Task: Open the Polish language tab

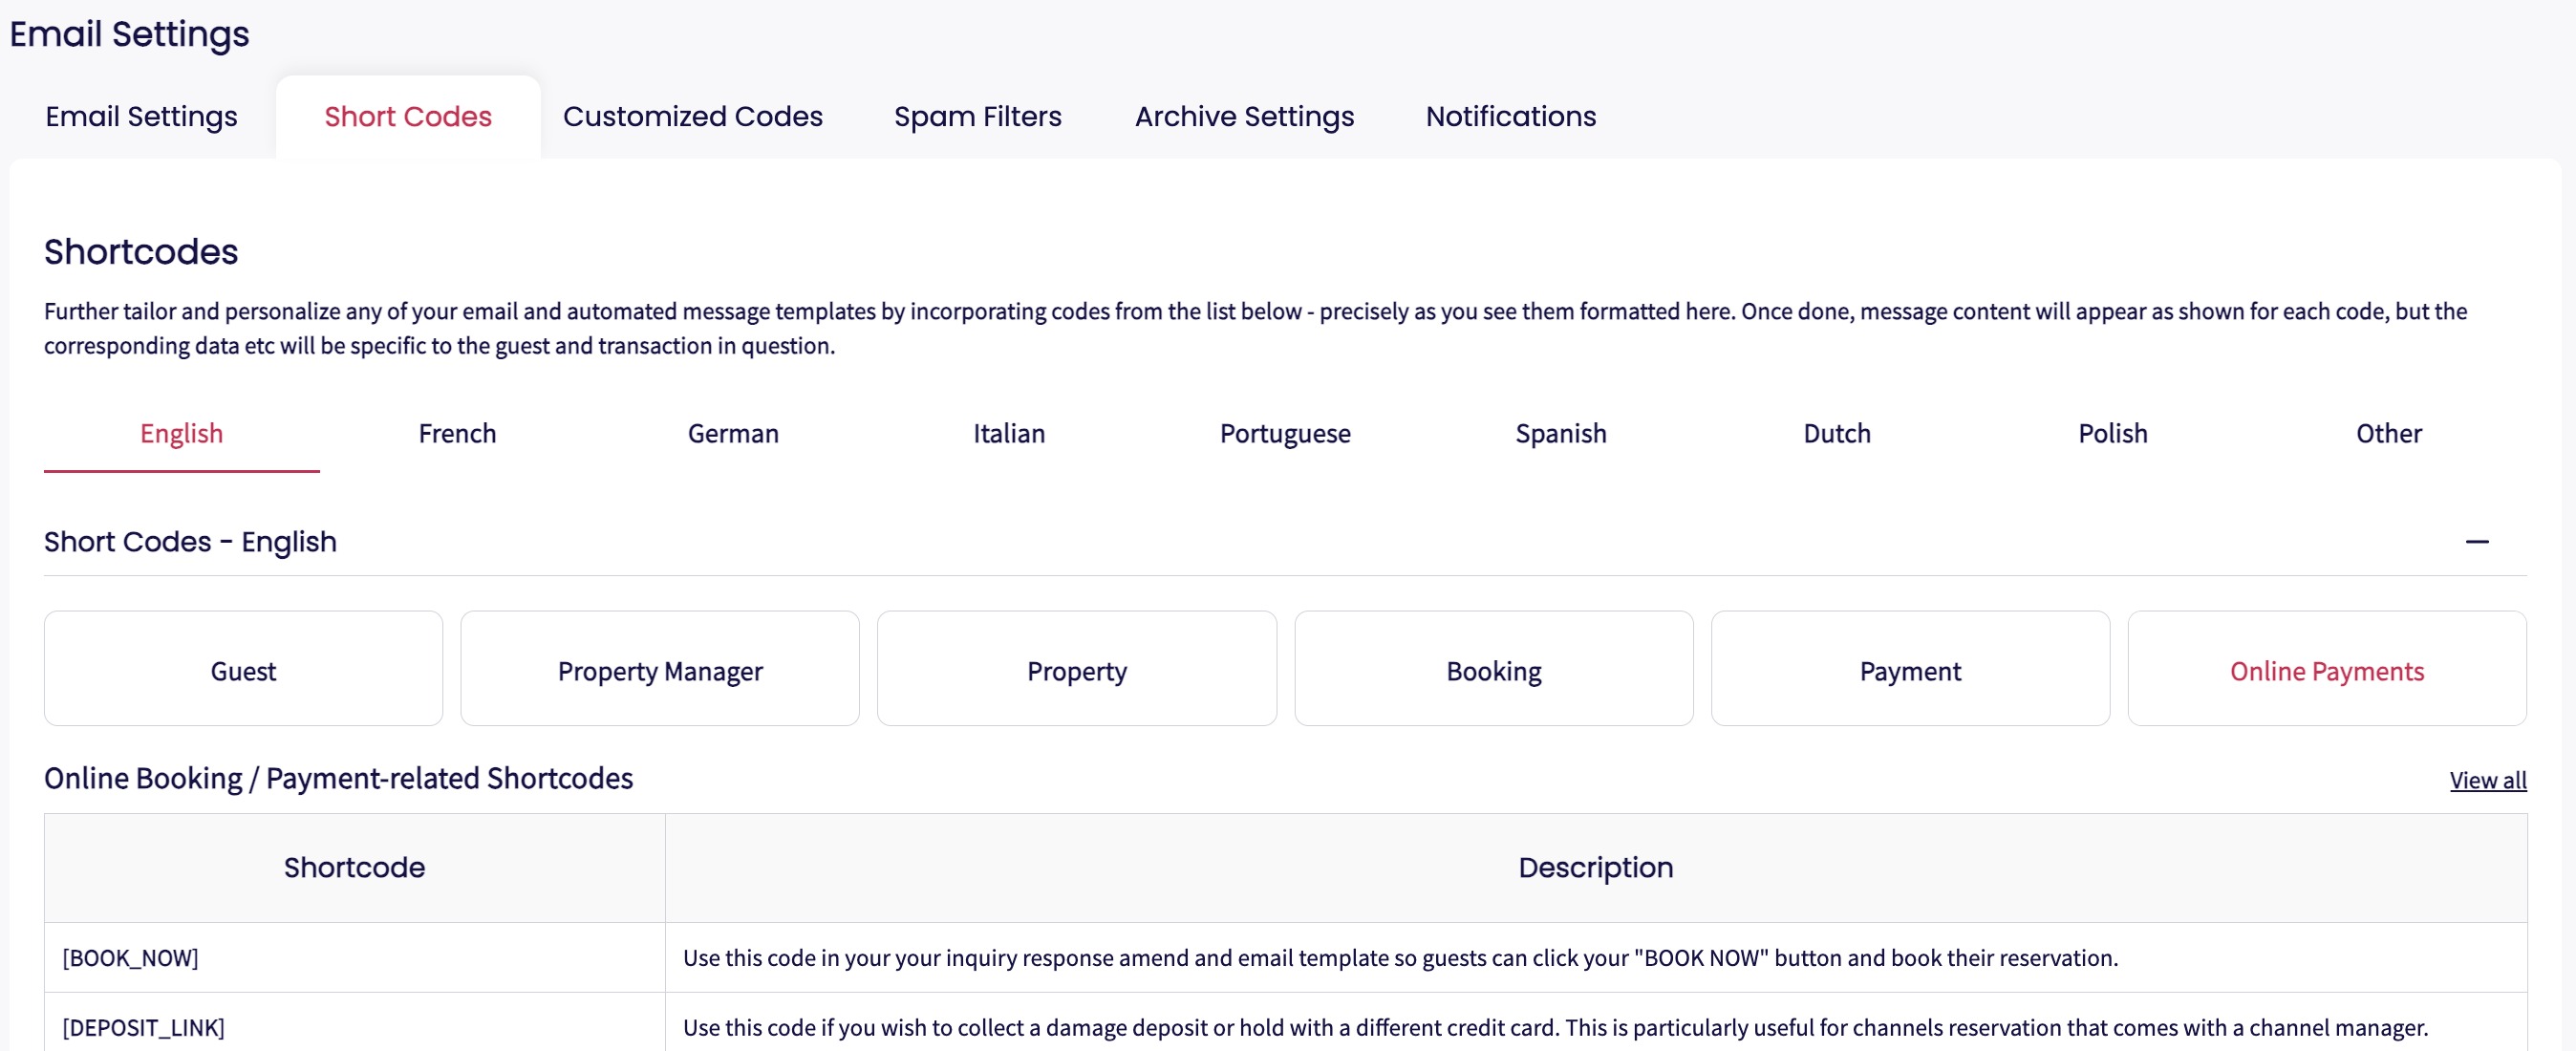Action: coord(2112,434)
